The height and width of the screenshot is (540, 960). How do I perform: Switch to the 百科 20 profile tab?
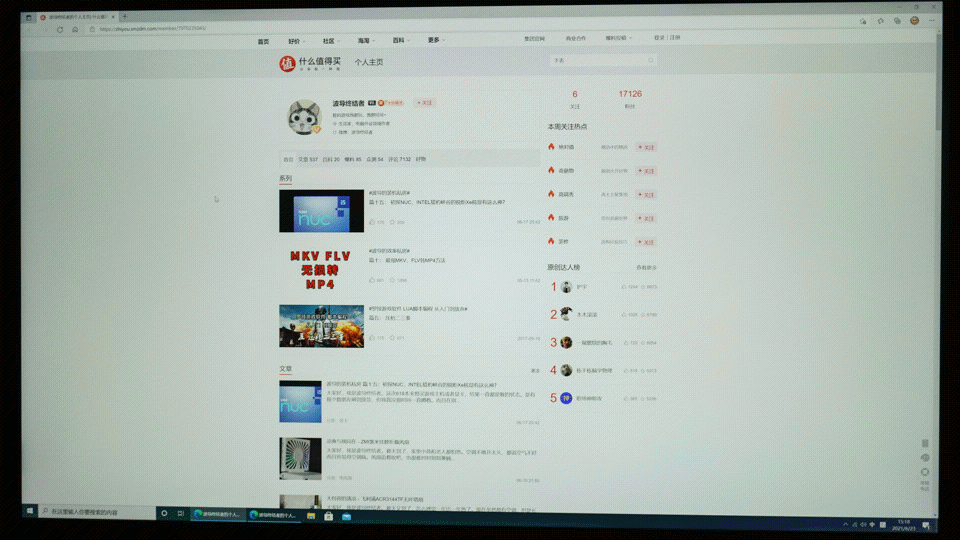tap(331, 159)
